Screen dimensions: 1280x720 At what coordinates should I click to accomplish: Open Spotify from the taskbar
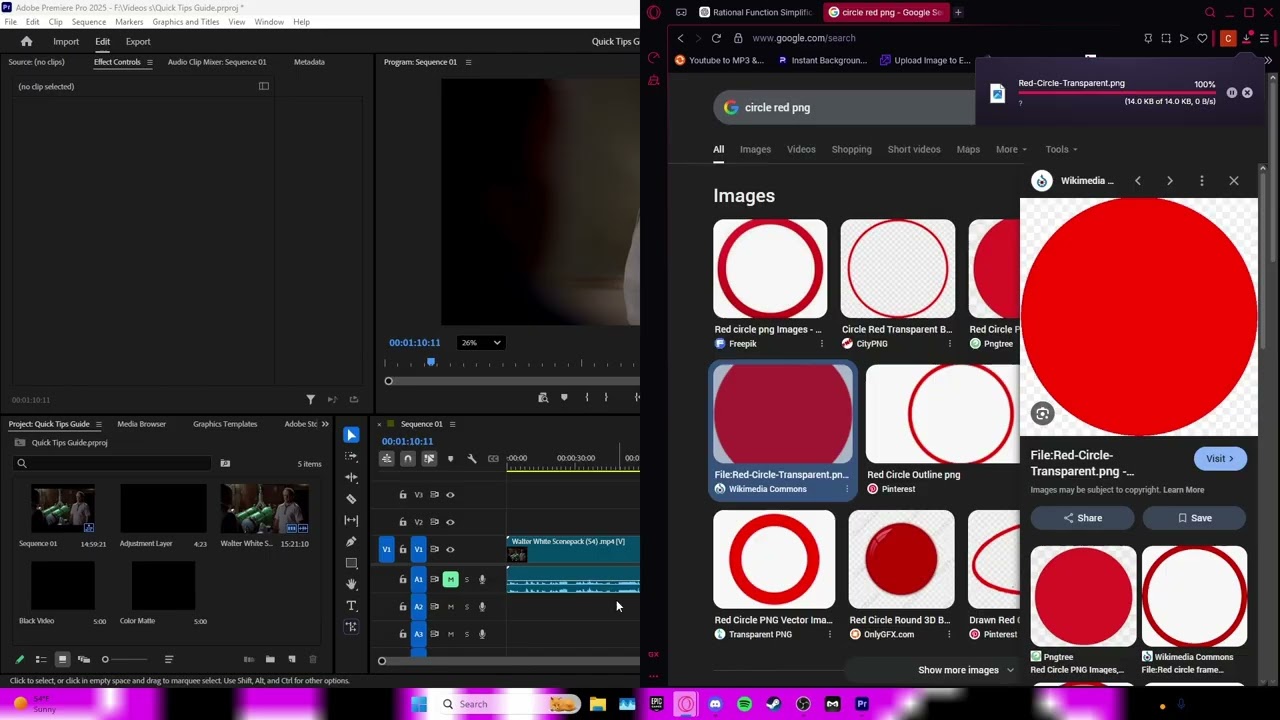(x=744, y=704)
